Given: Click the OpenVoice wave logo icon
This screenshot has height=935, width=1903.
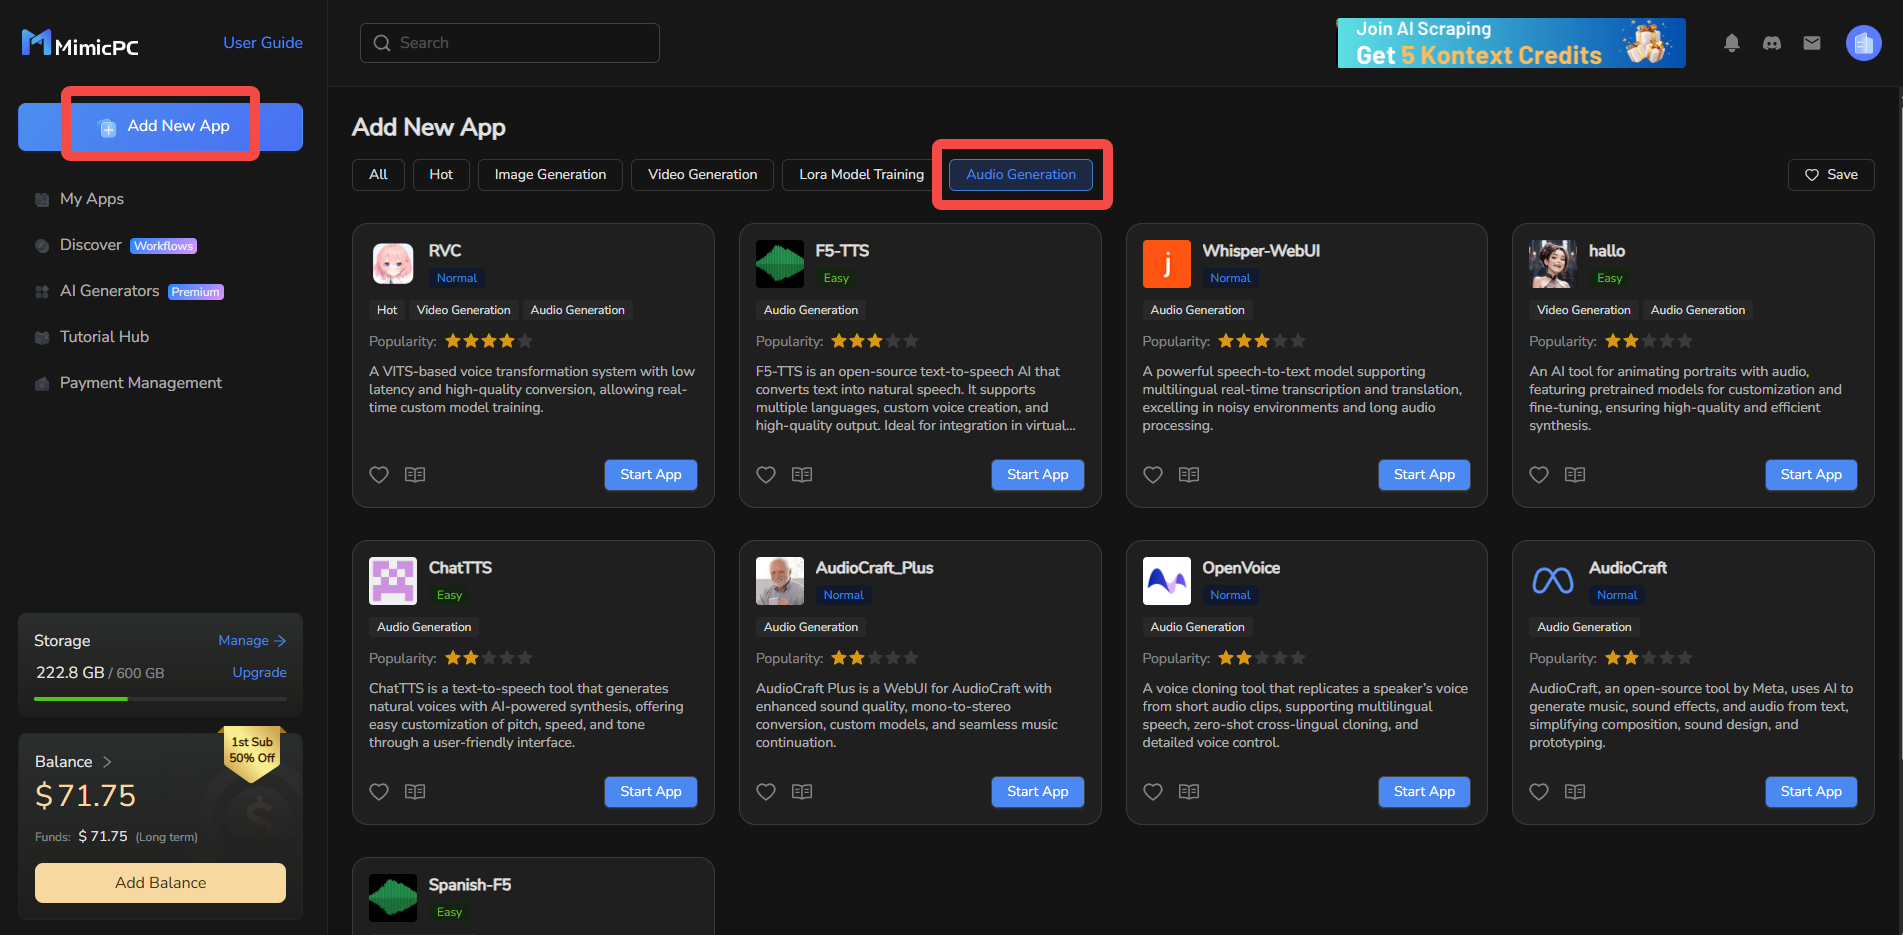Looking at the screenshot, I should [x=1167, y=581].
